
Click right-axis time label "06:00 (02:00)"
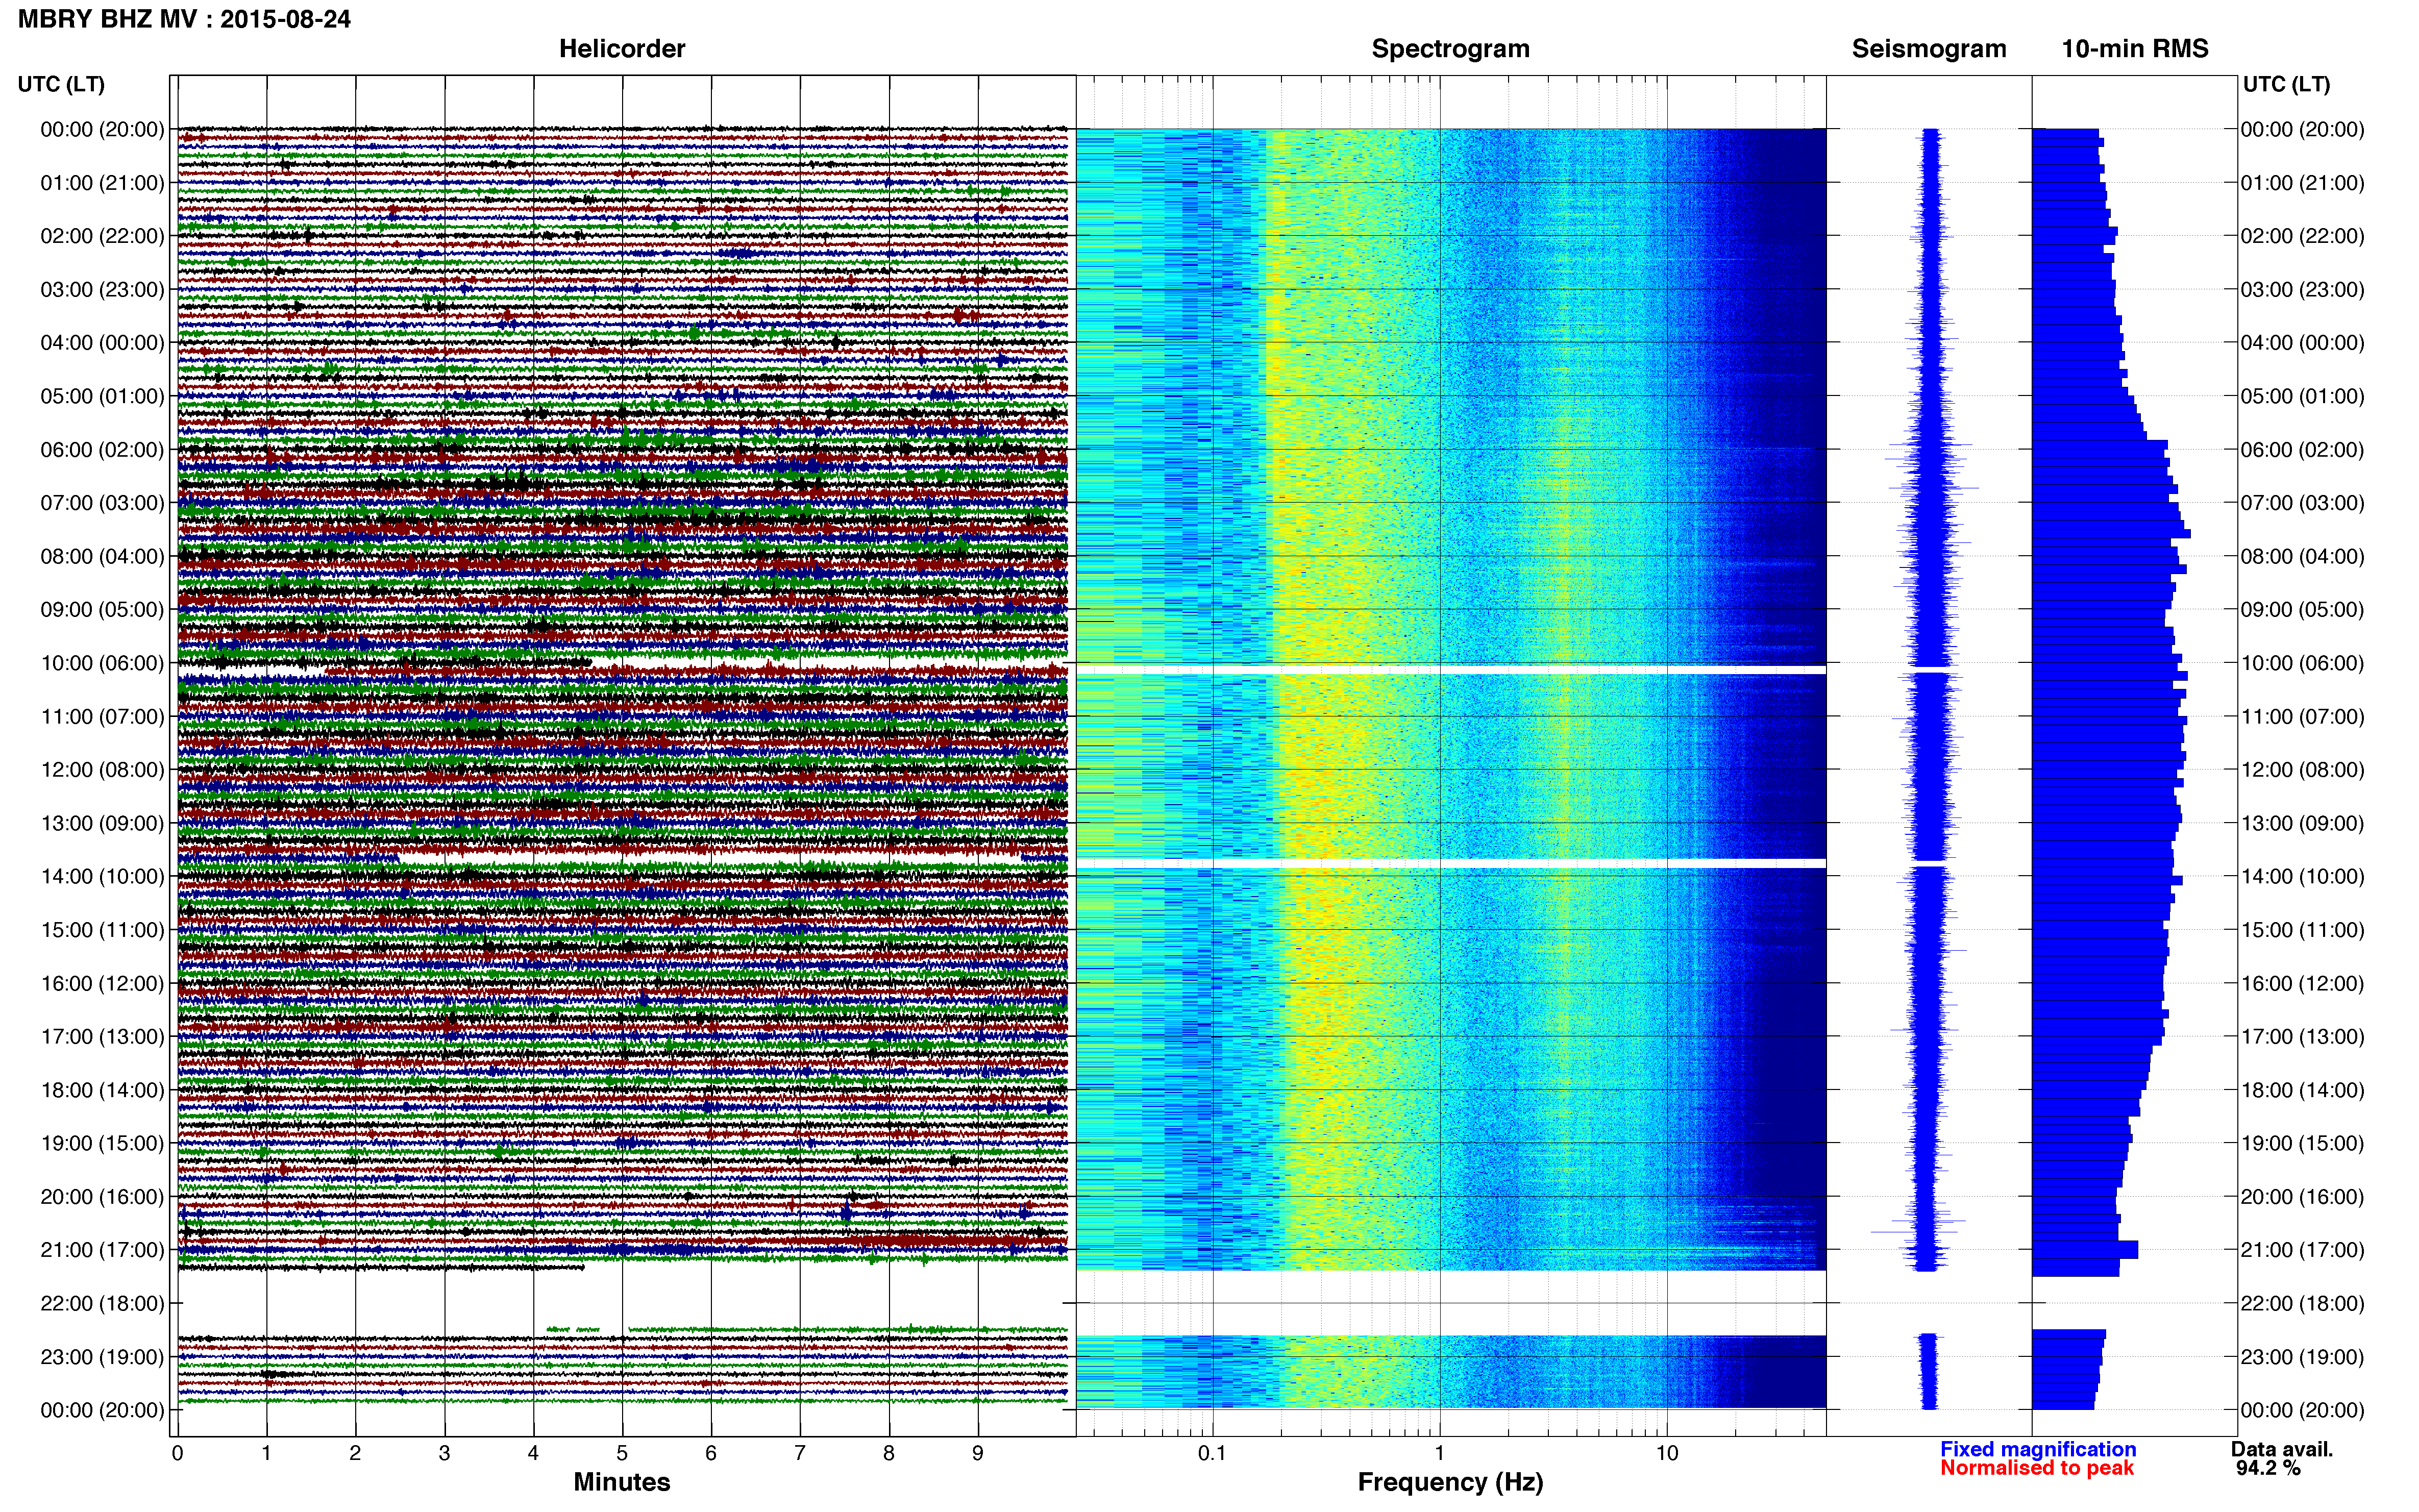pyautogui.click(x=2303, y=450)
